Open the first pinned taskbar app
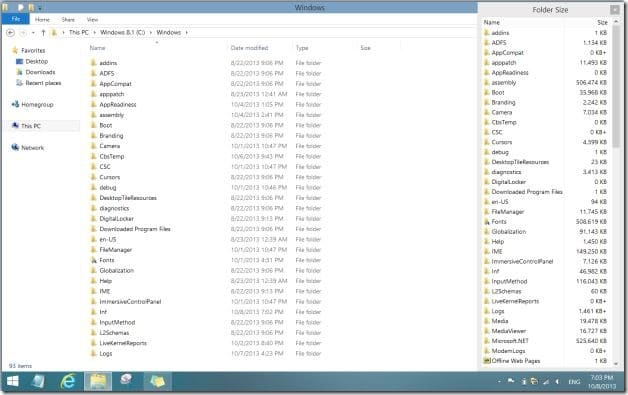Viewport: 628px width, 395px height. tap(38, 381)
